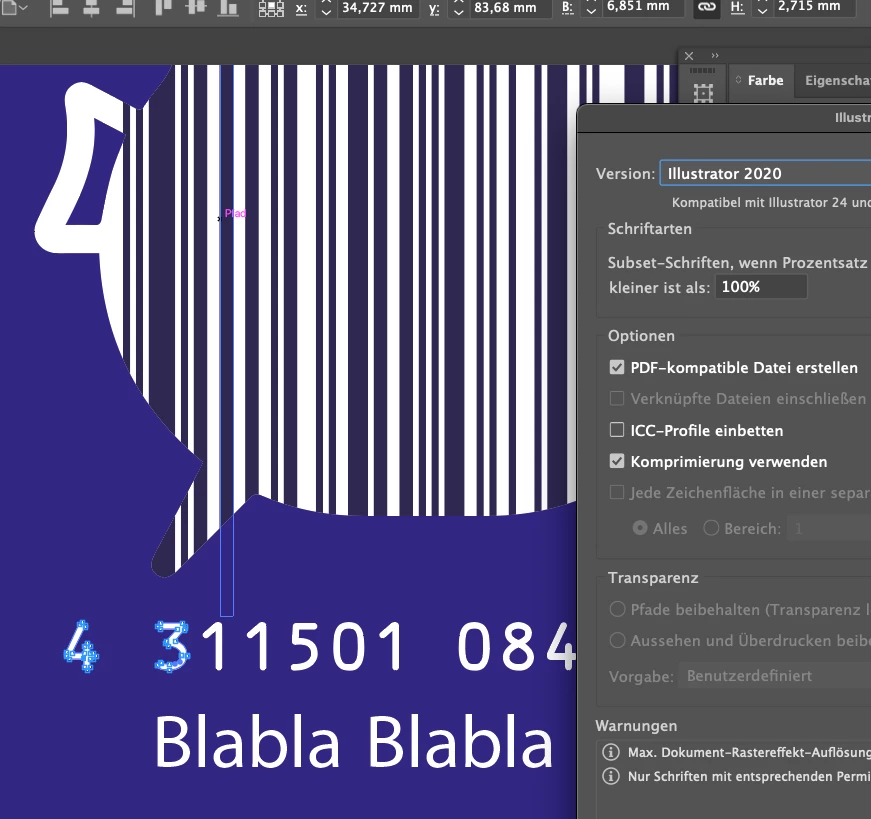Click Verknüpfte Dateien einschließen checkbox
The width and height of the screenshot is (871, 819).
click(617, 398)
